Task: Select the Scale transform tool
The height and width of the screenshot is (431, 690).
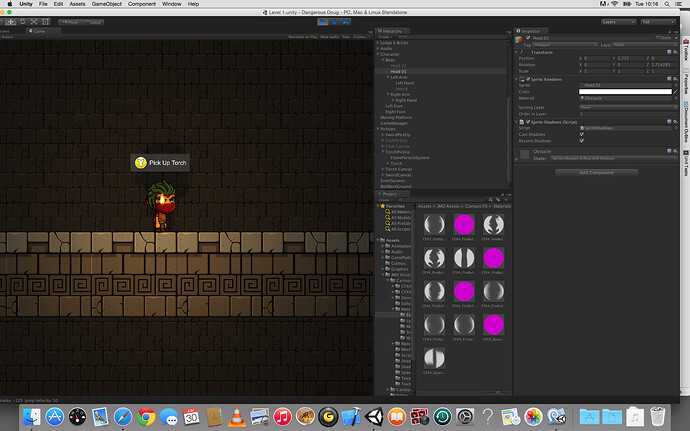Action: pyautogui.click(x=34, y=22)
